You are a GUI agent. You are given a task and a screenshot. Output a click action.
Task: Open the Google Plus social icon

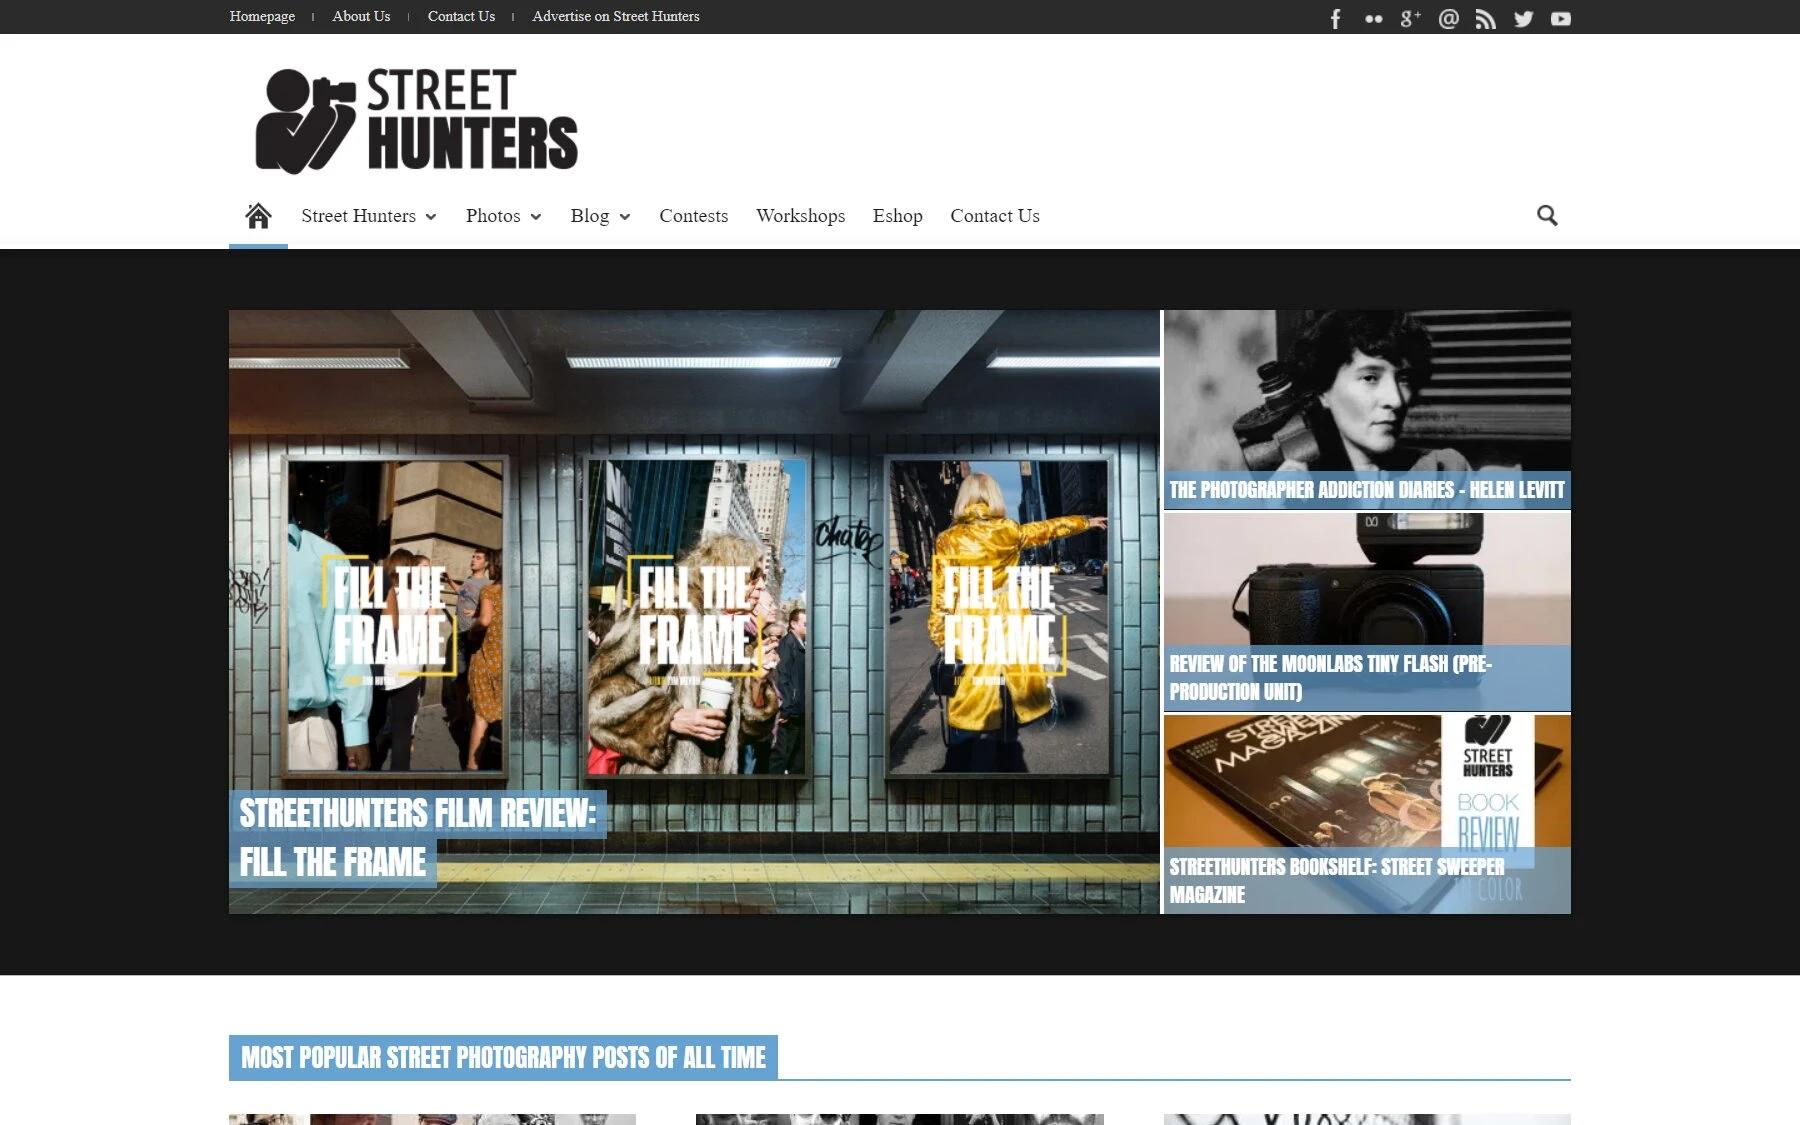[x=1410, y=18]
